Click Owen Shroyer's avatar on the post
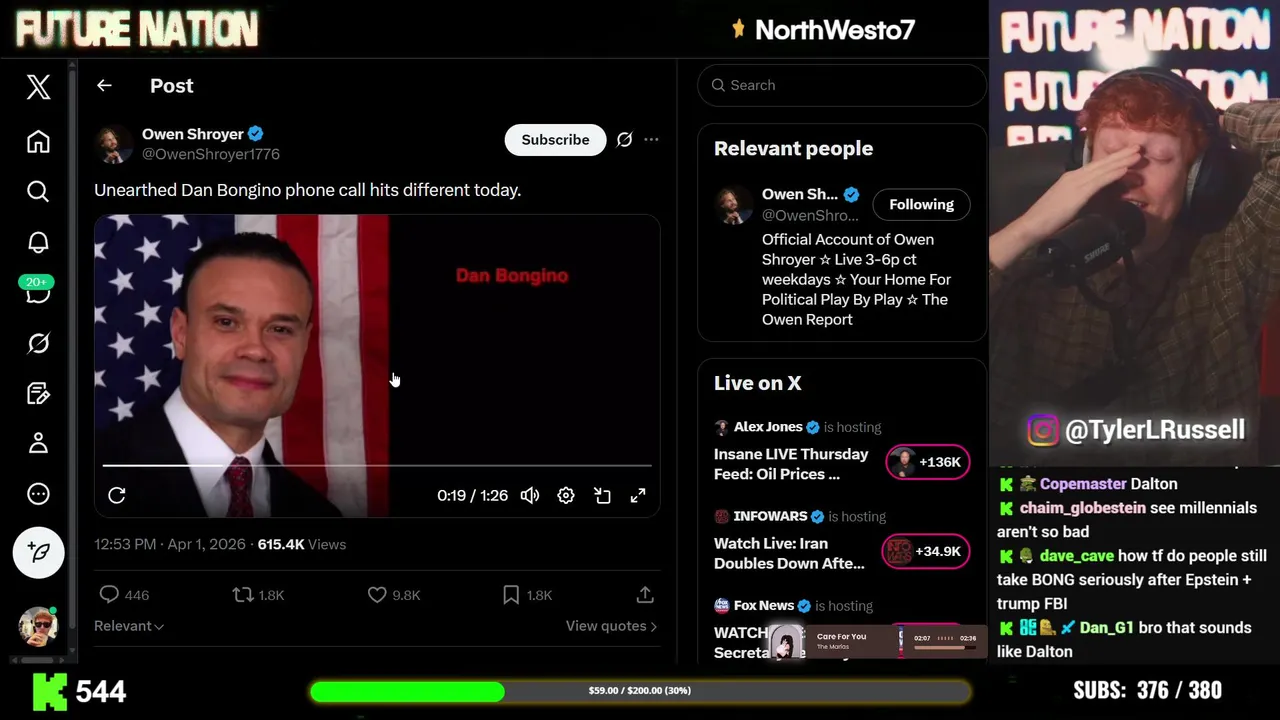 113,144
